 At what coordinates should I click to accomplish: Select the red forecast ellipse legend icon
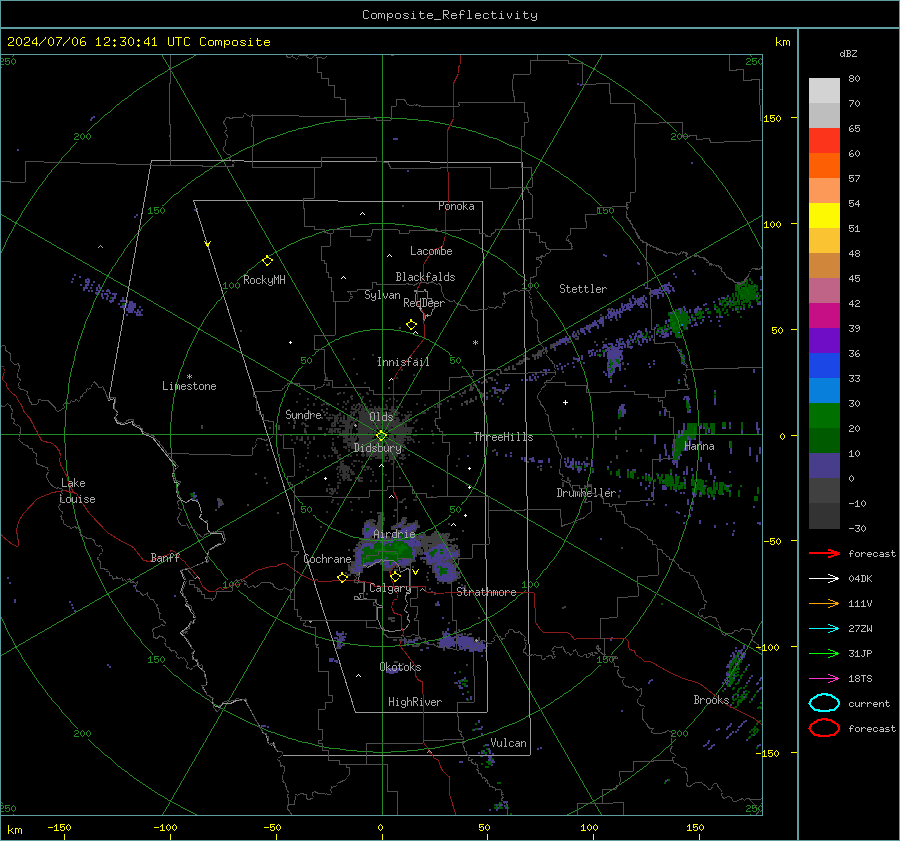click(824, 728)
